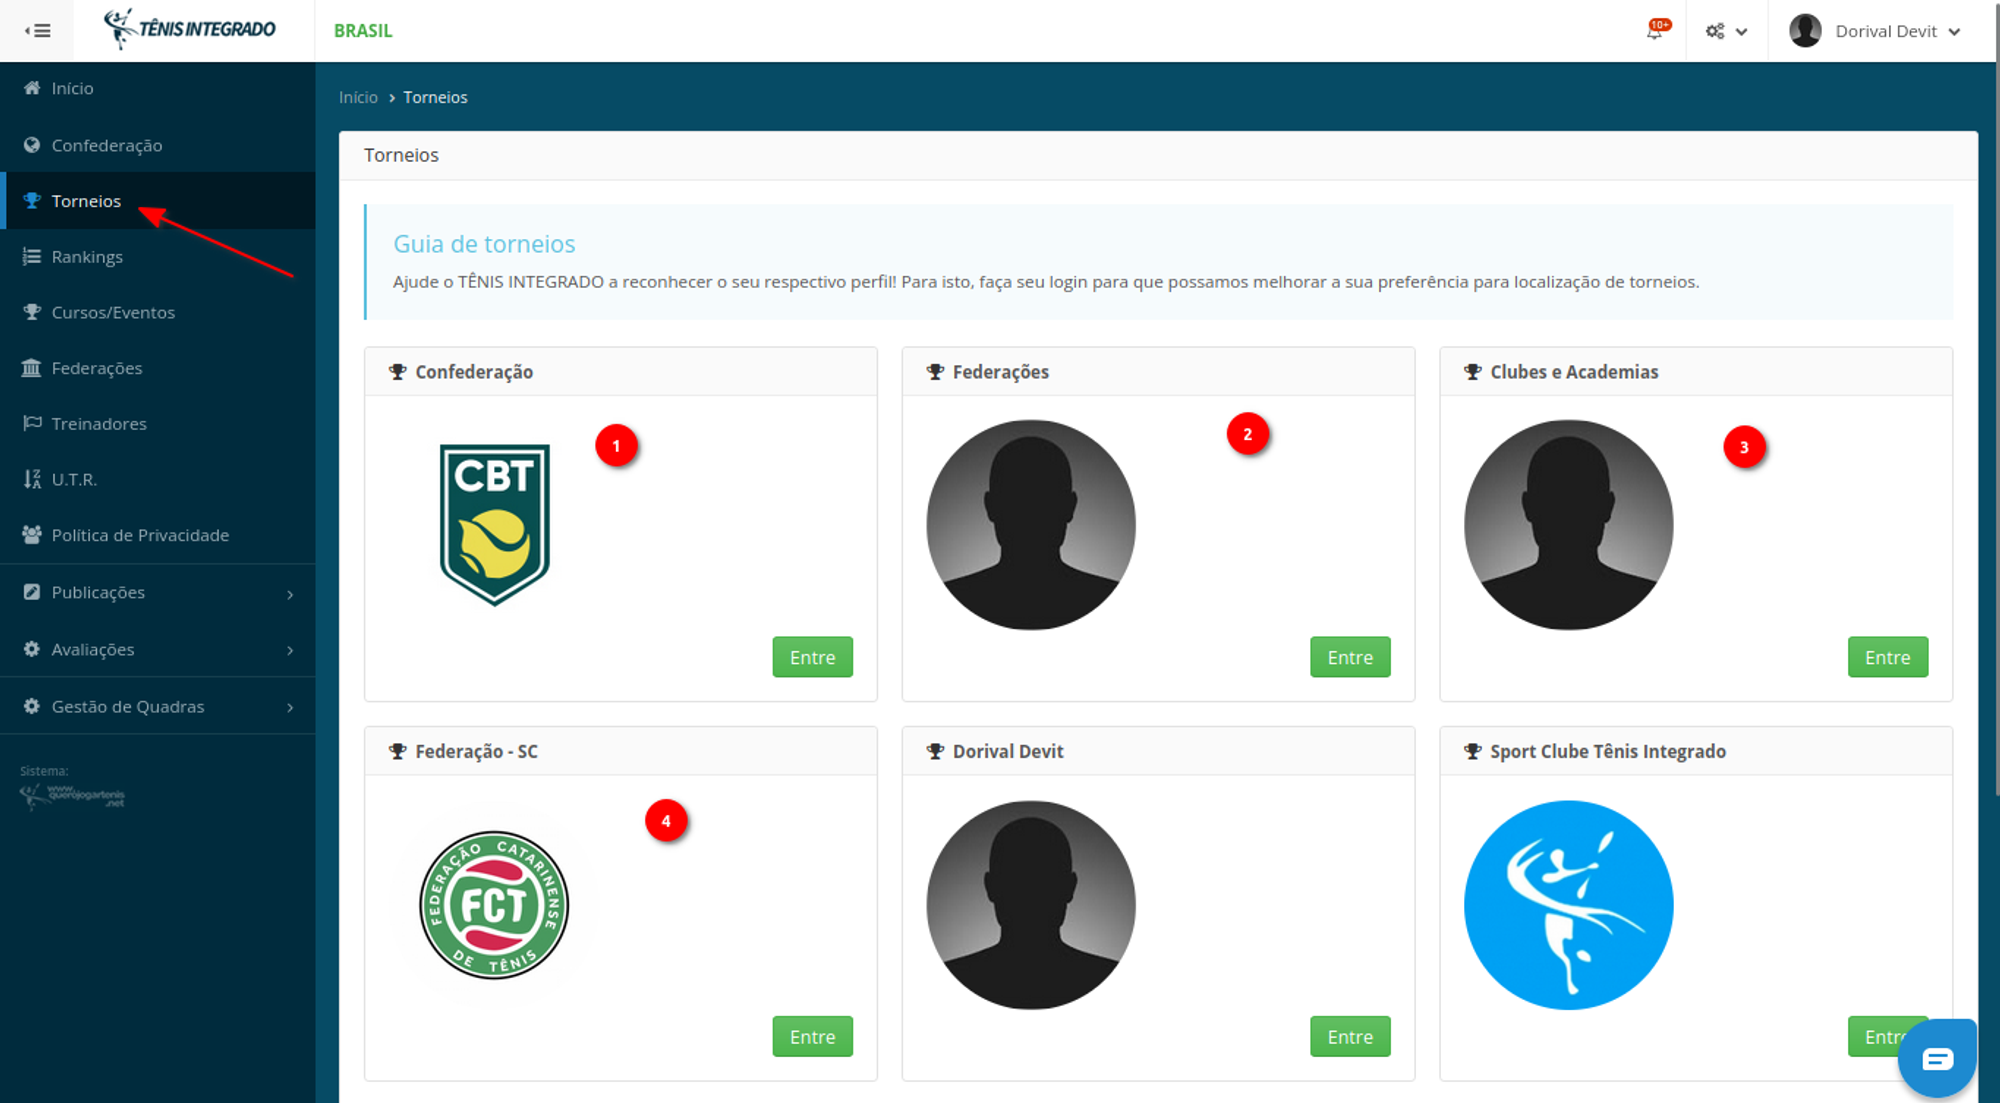The width and height of the screenshot is (2000, 1103).
Task: Click the FCT Federação Catarinense logo
Action: pos(494,905)
